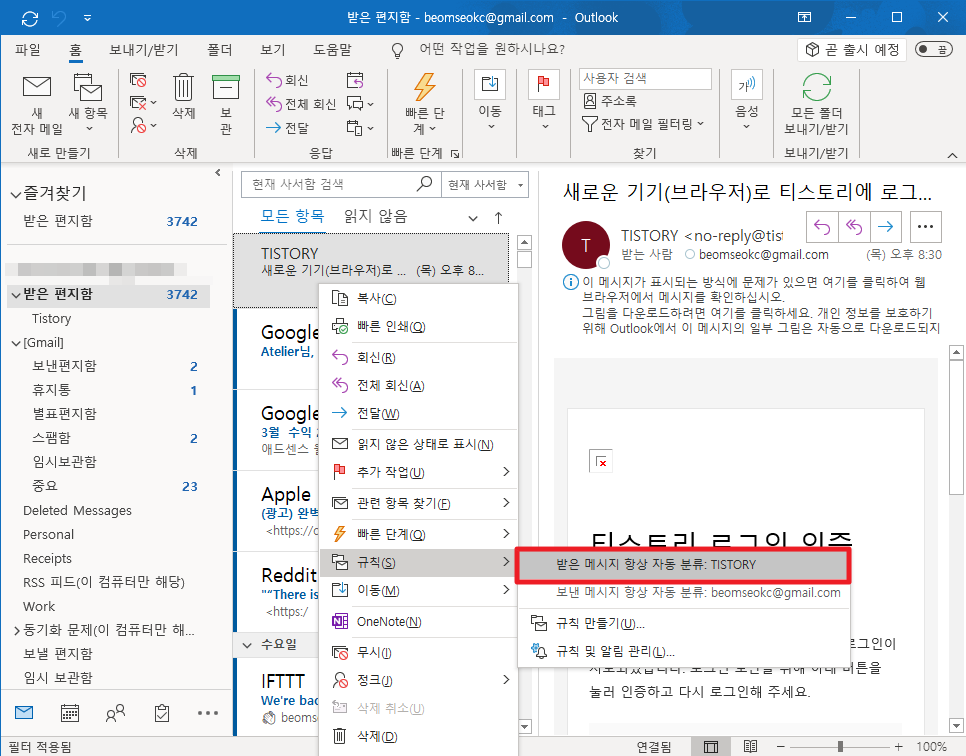966x756 pixels.
Task: Choose OneNote in context menu
Action: (x=418, y=622)
